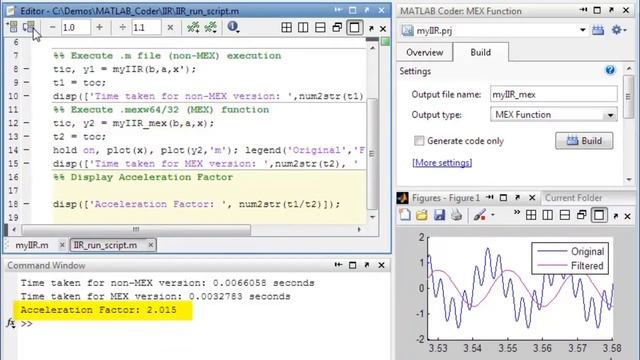Click New Figure icon in Figures toolbar

coord(405,215)
